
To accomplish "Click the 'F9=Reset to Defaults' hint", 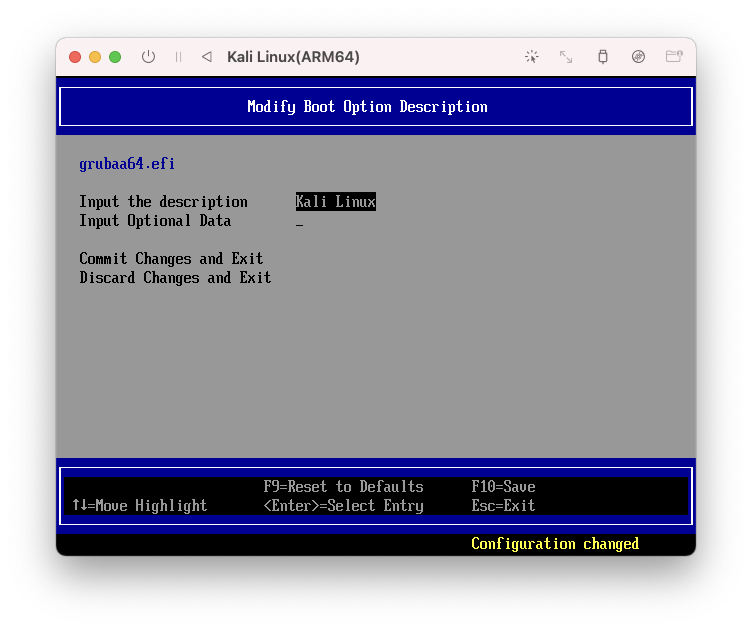I will (x=343, y=487).
